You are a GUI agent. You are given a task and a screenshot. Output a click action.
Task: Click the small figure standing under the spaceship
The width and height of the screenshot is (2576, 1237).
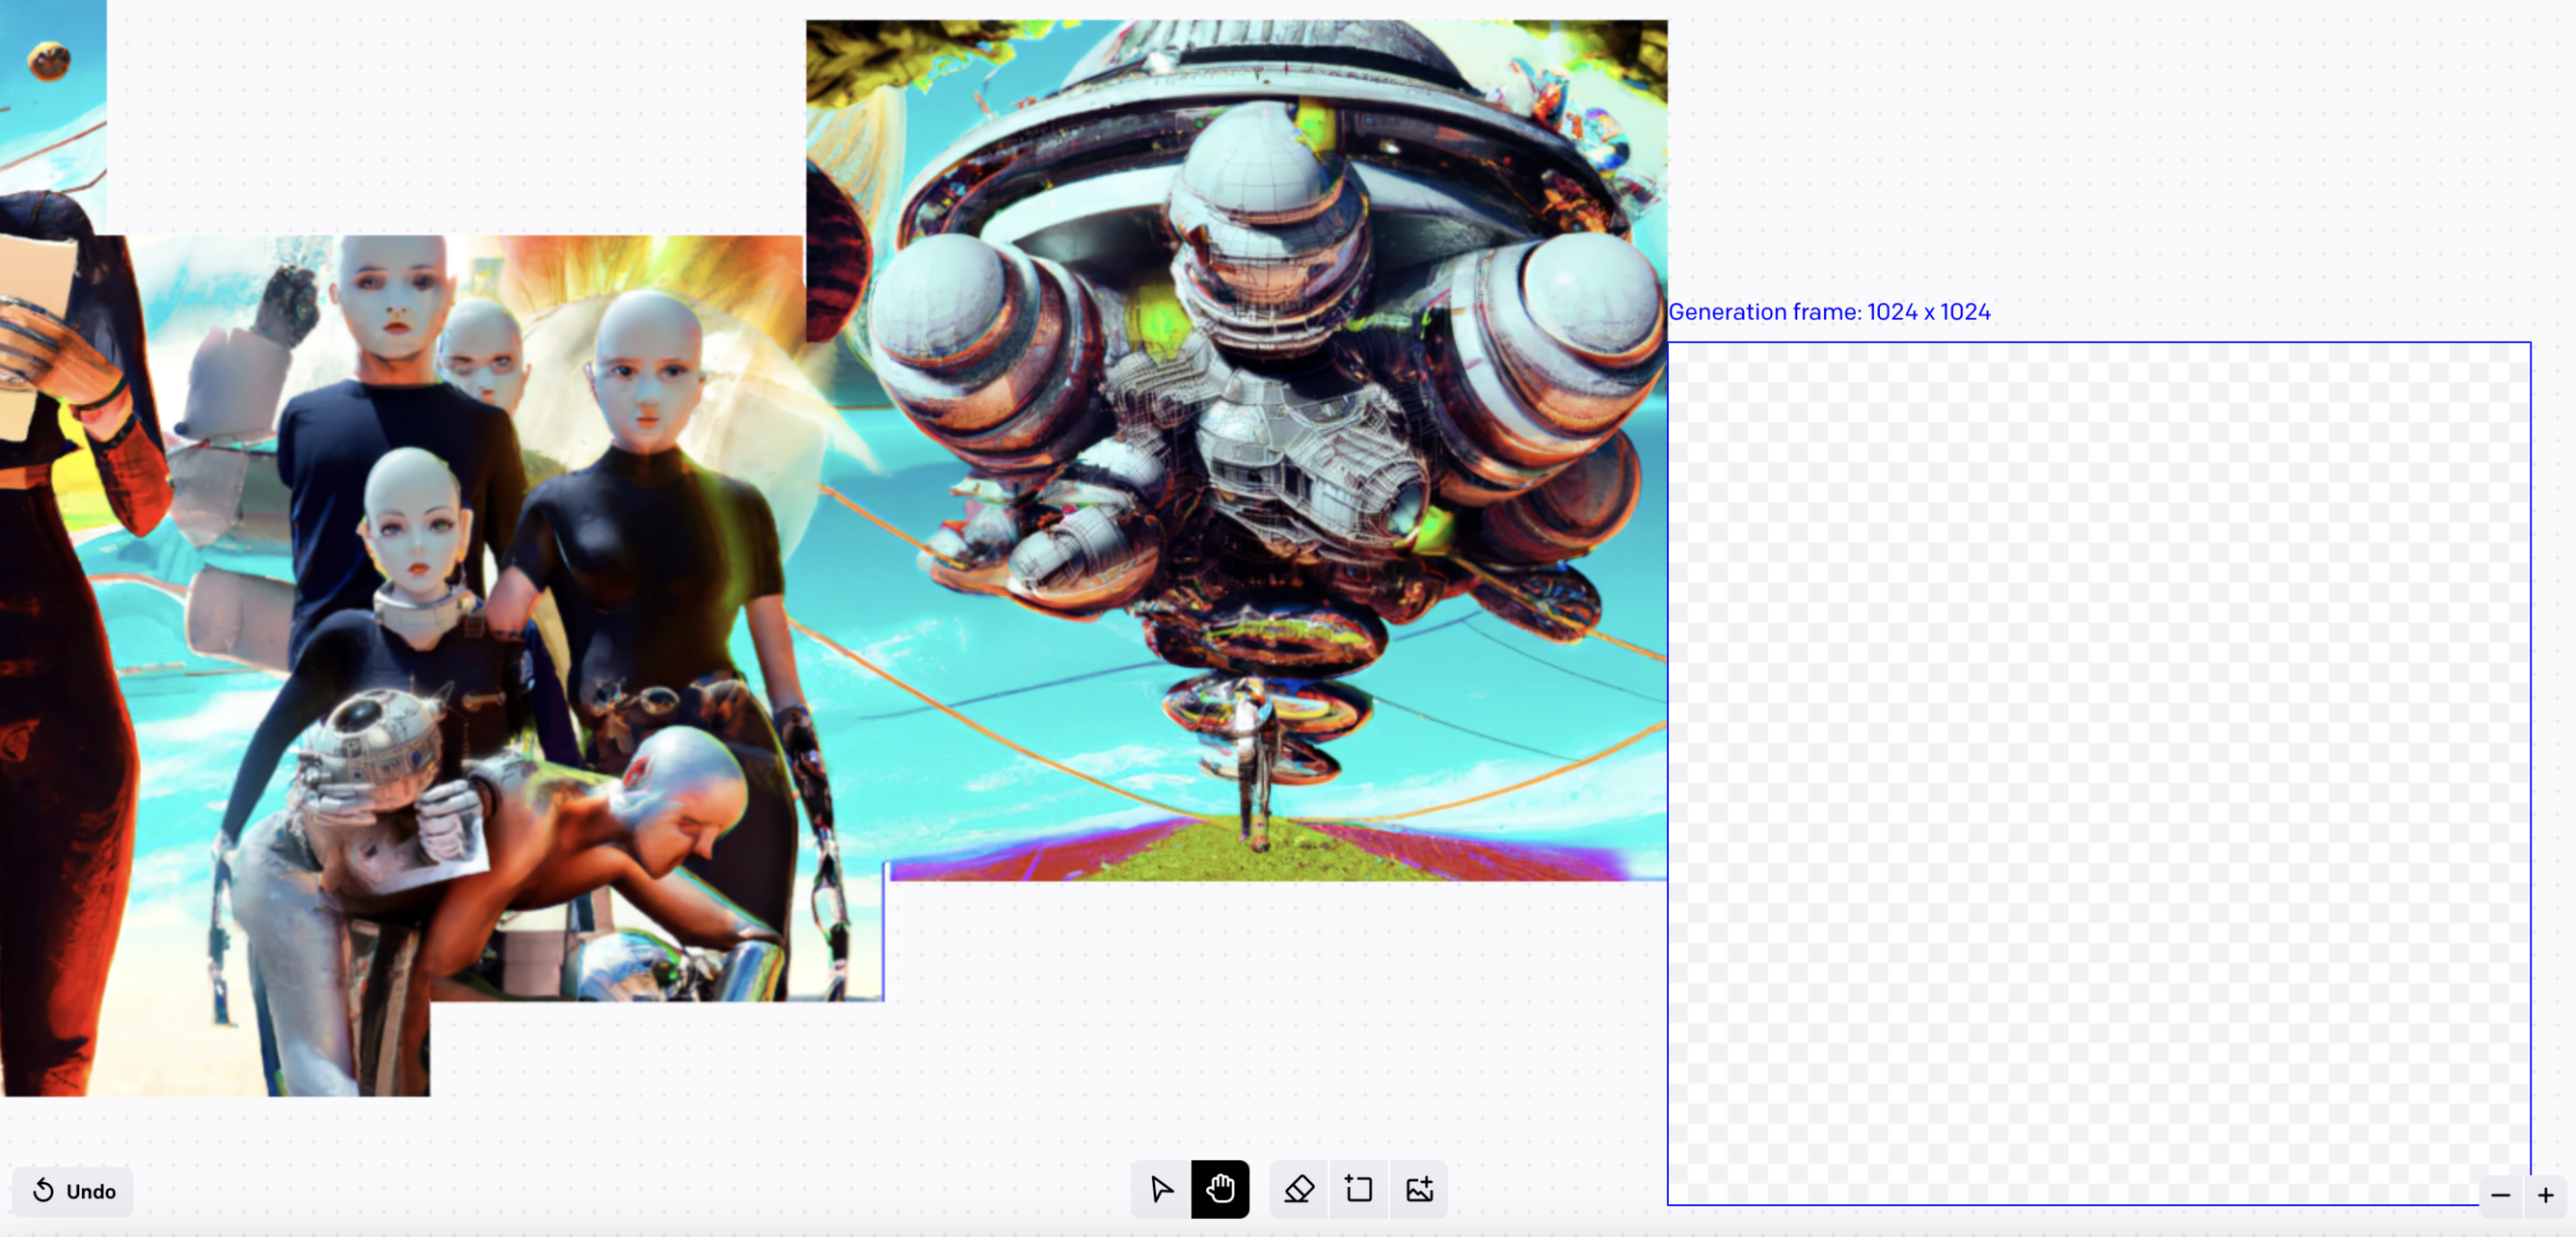click(1251, 765)
